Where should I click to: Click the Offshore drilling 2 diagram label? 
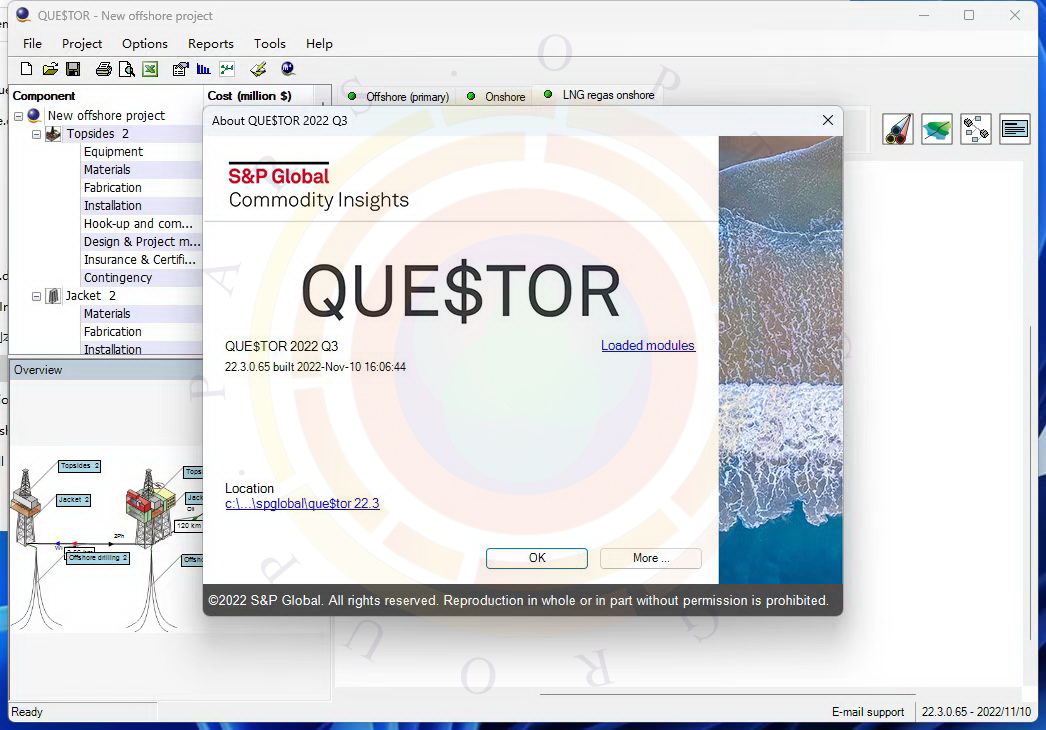click(97, 557)
